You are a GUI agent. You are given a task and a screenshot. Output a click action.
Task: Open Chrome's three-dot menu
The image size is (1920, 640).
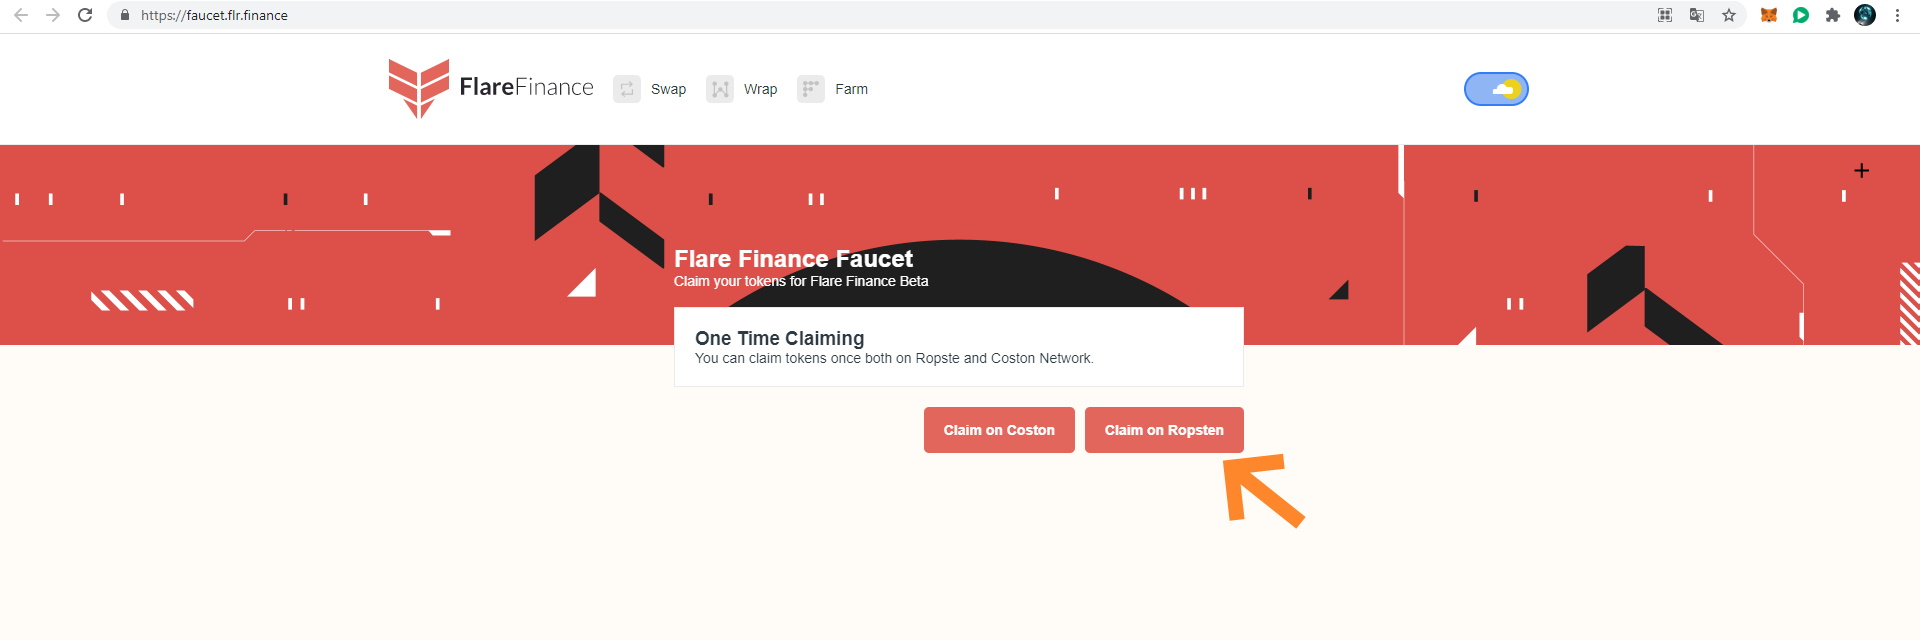[x=1897, y=15]
